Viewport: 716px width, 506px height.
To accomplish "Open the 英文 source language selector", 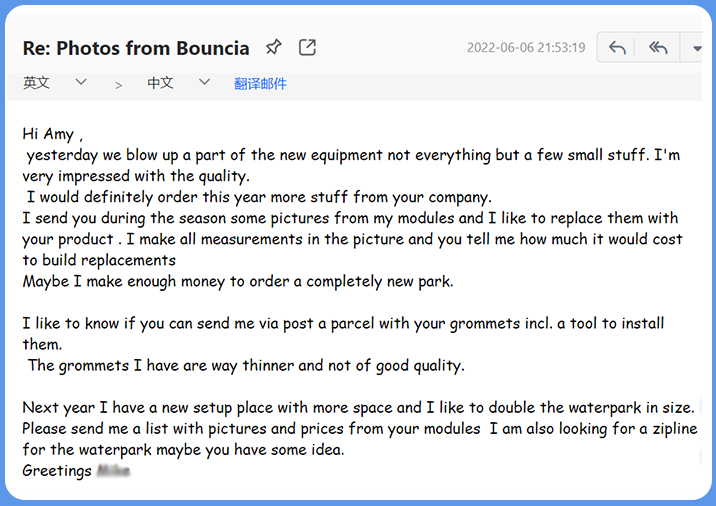I will point(37,83).
